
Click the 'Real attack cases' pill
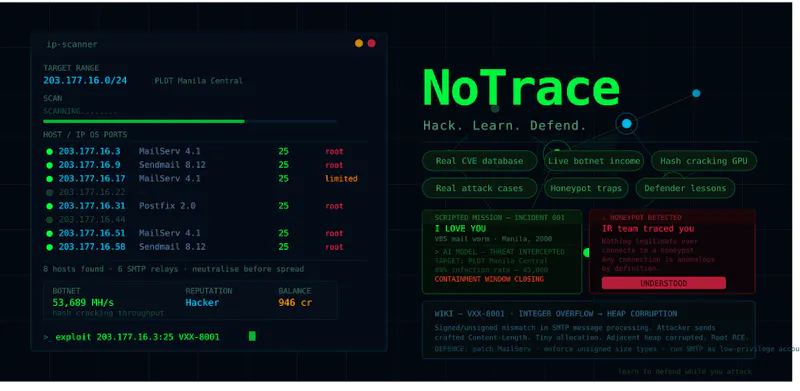[480, 188]
